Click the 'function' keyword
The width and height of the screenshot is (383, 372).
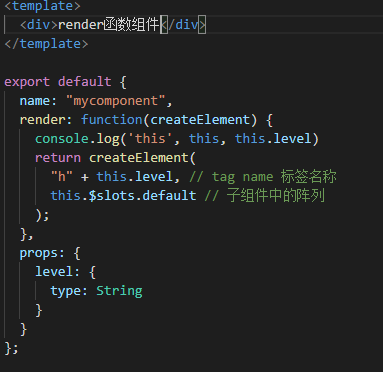pyautogui.click(x=112, y=119)
